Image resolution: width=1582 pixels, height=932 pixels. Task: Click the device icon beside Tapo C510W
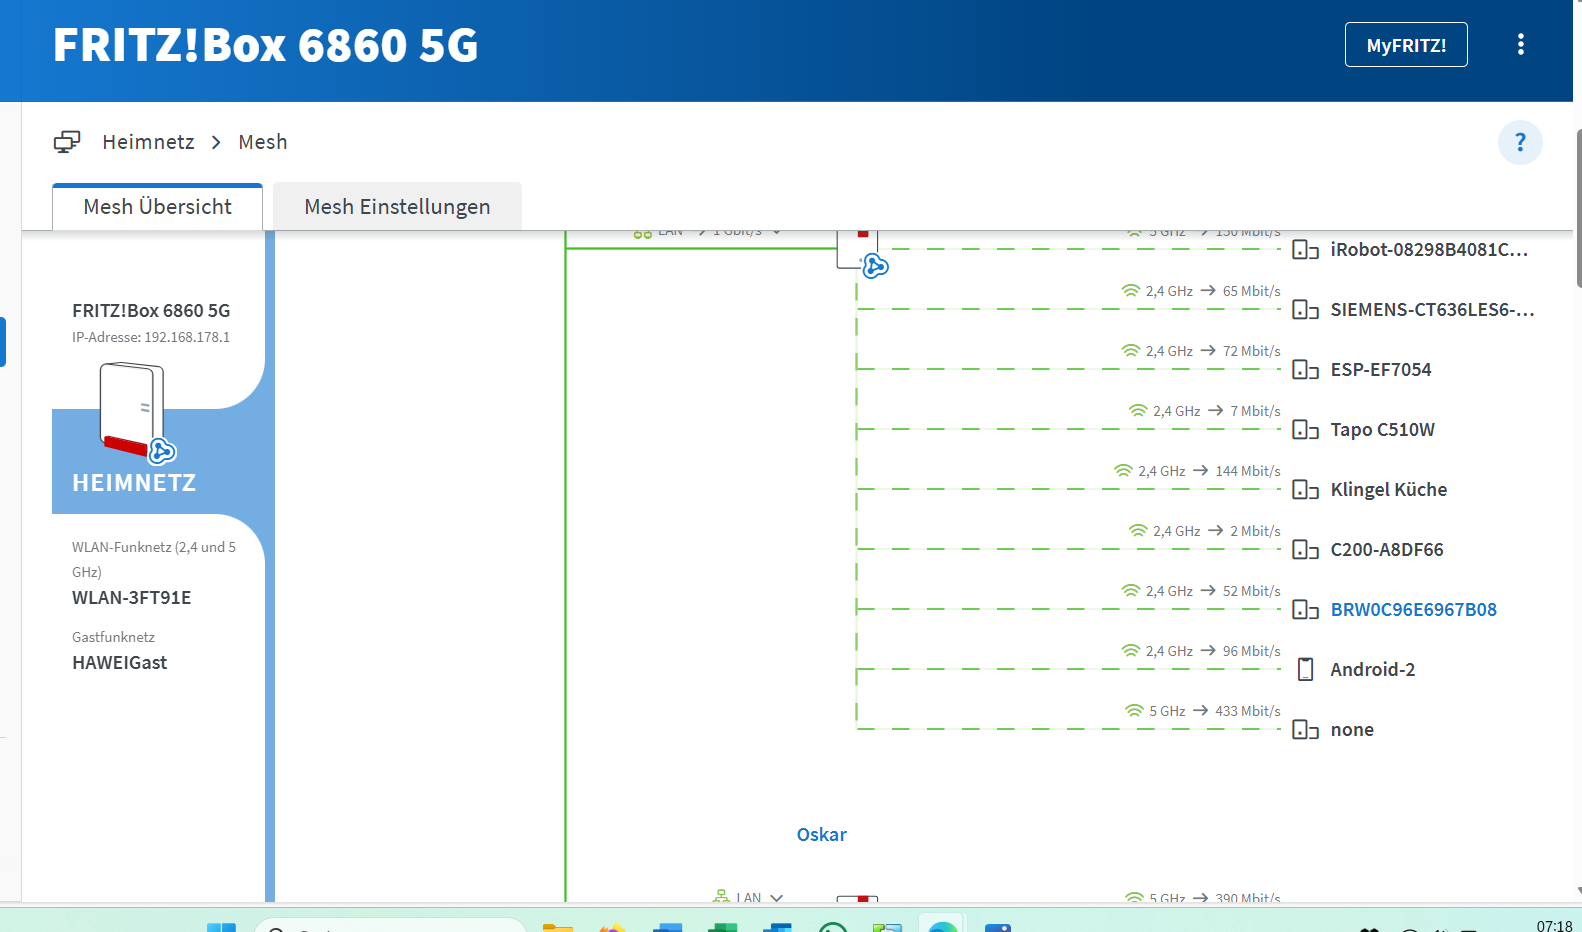coord(1305,429)
